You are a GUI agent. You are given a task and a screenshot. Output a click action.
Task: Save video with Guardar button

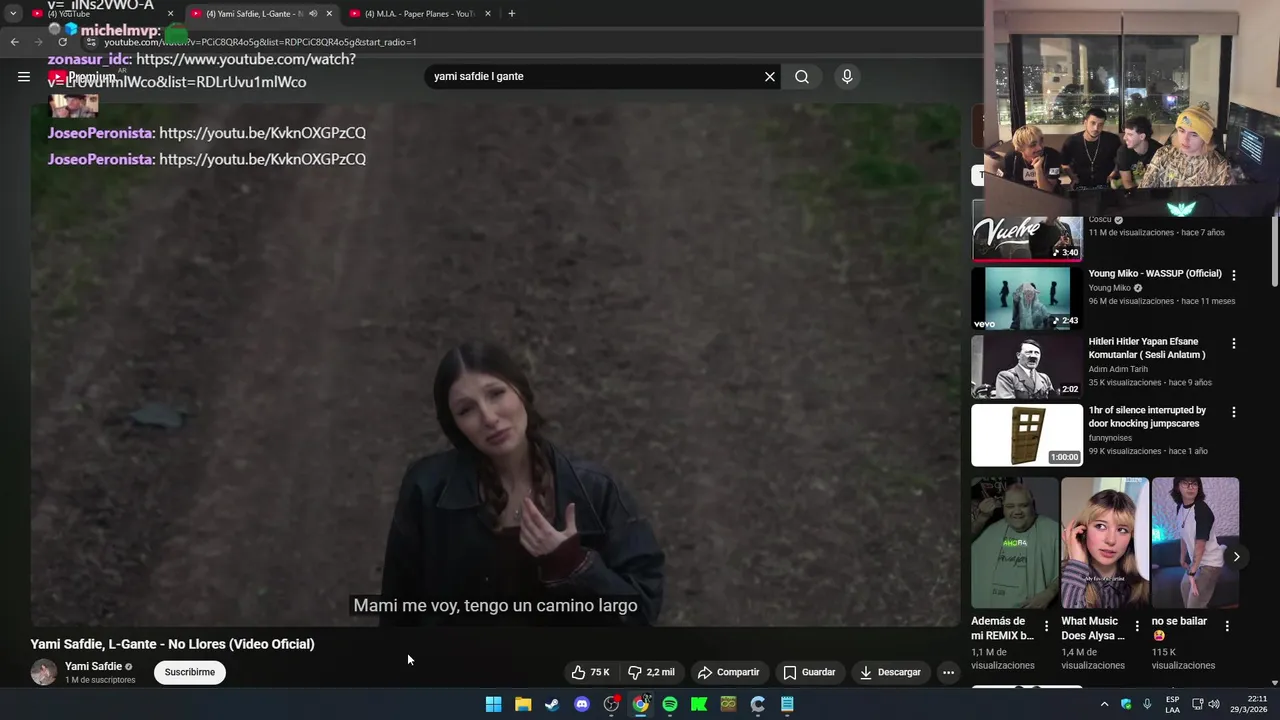[809, 672]
